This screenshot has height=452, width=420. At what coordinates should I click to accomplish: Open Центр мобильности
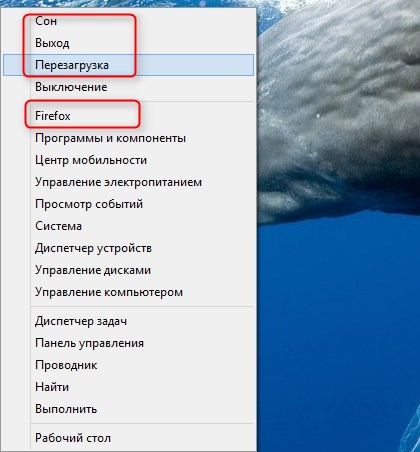point(128,160)
